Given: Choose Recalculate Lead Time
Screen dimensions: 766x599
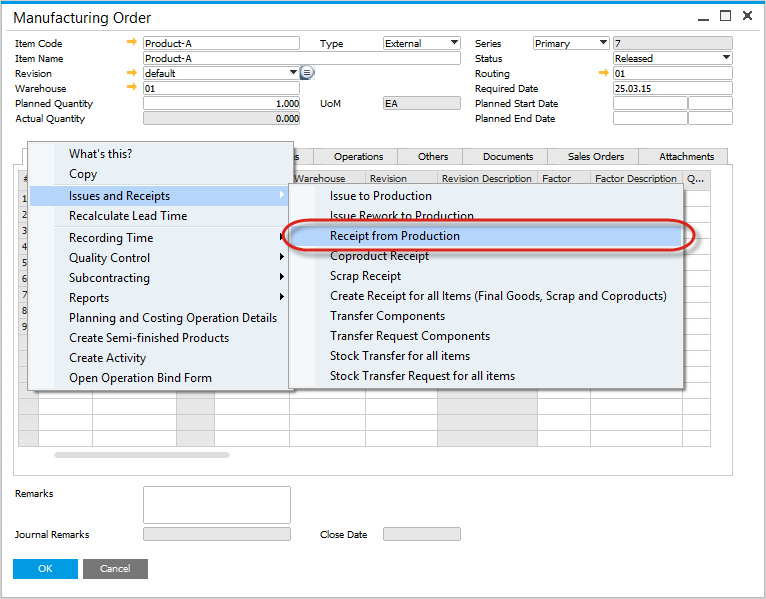Looking at the screenshot, I should (x=128, y=216).
